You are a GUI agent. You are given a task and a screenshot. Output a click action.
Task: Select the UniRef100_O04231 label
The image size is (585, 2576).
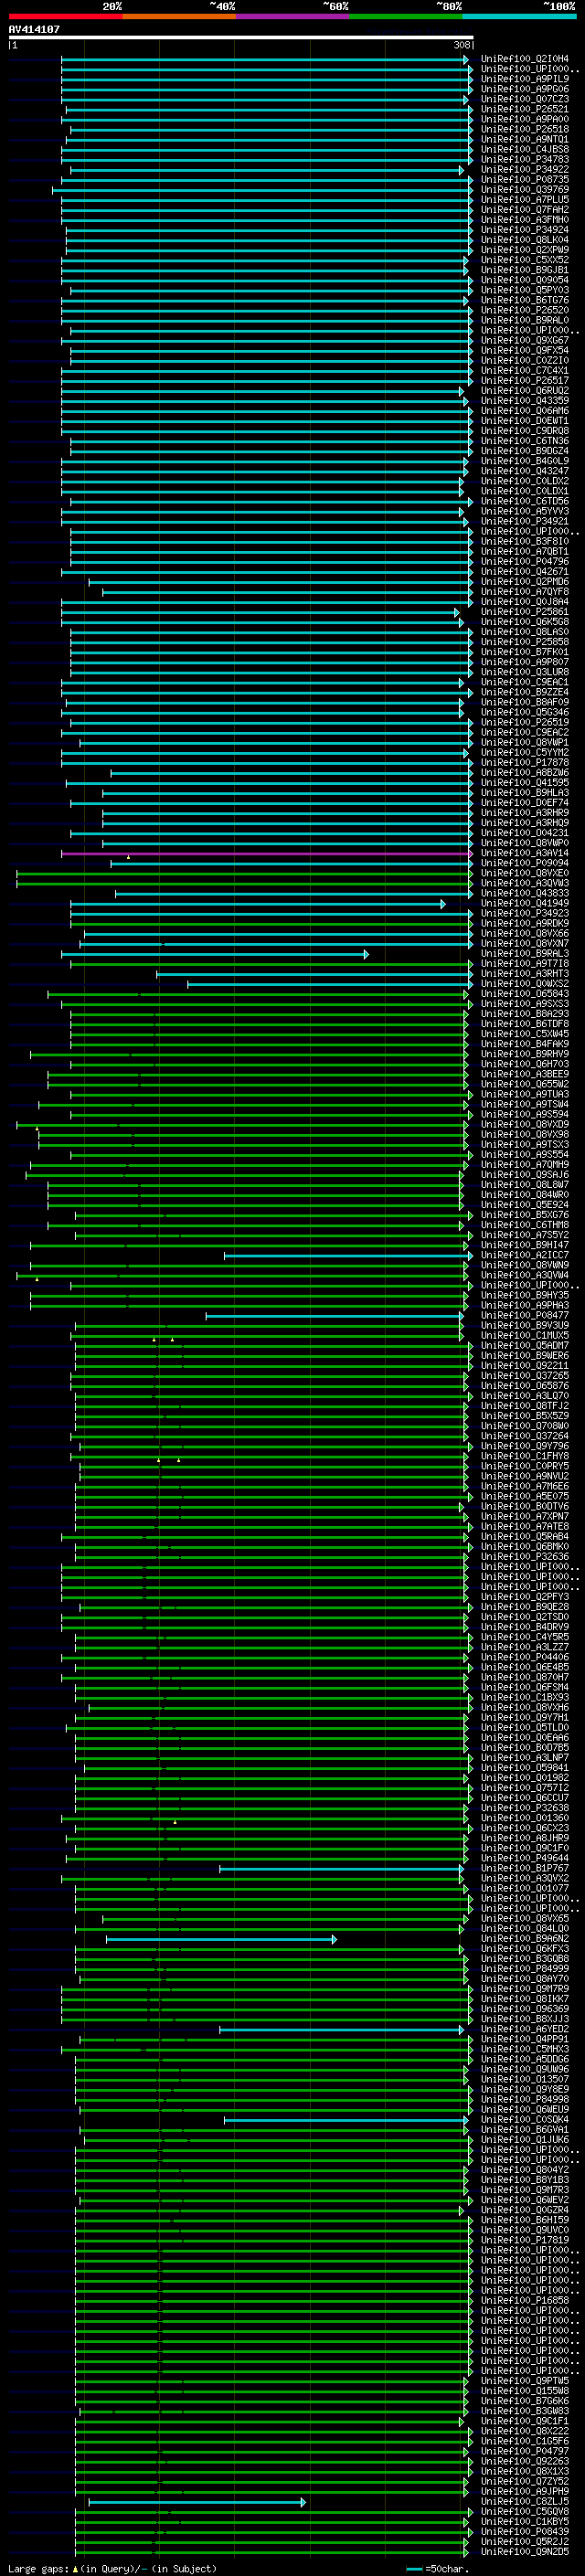coord(525,833)
